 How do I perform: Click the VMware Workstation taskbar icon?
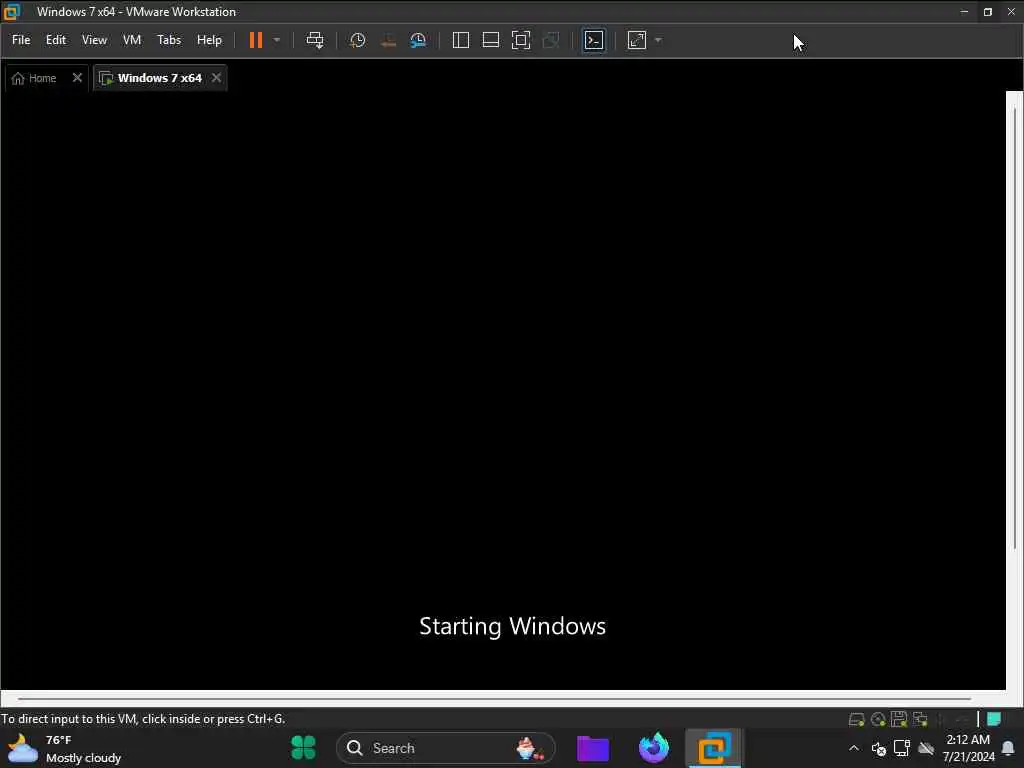pos(714,748)
